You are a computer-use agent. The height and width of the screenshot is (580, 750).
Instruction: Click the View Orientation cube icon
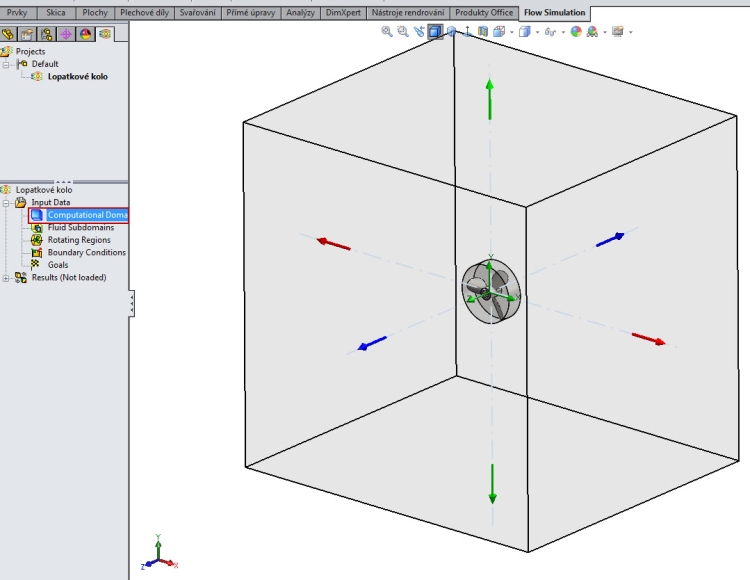pos(499,32)
